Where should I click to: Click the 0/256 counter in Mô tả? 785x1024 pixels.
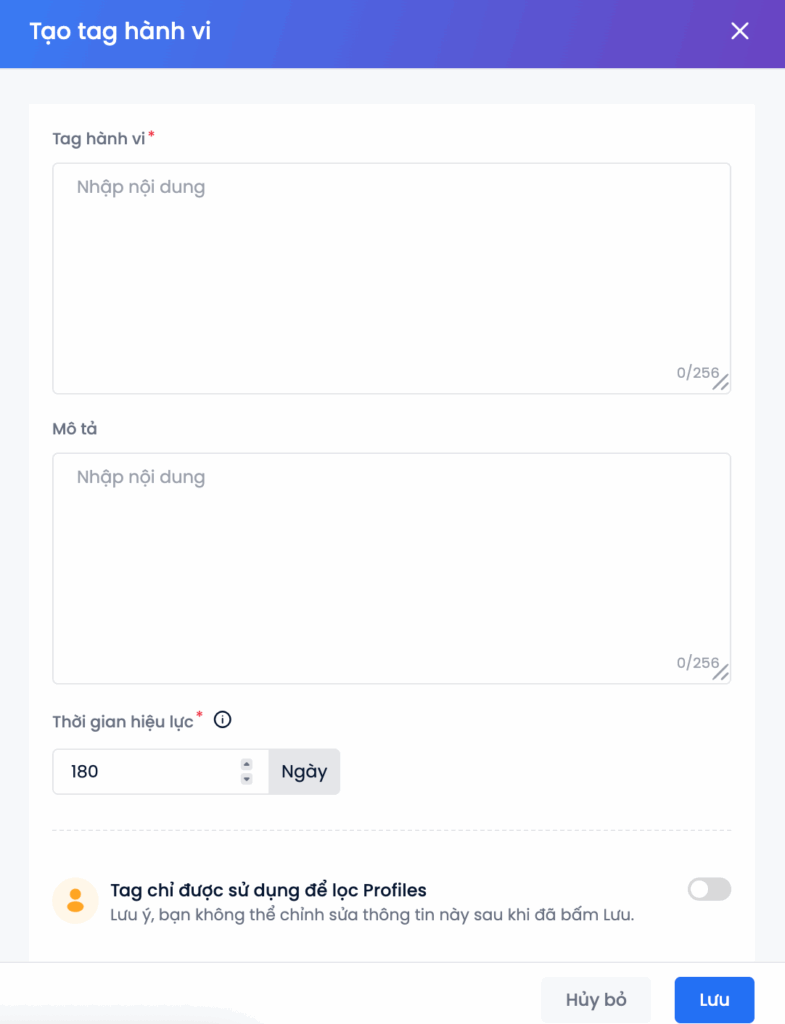697,663
